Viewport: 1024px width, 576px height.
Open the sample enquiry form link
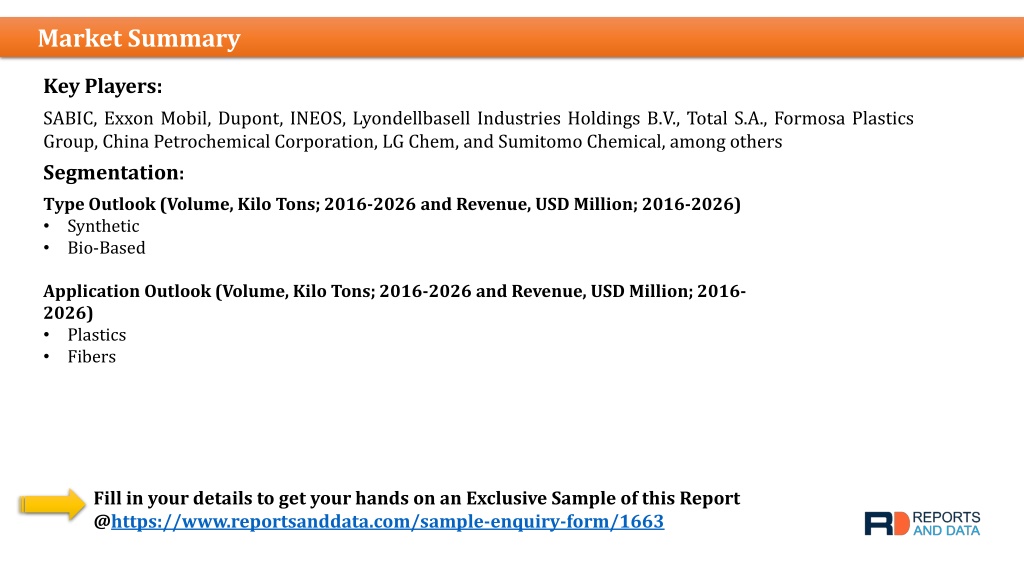coord(387,522)
